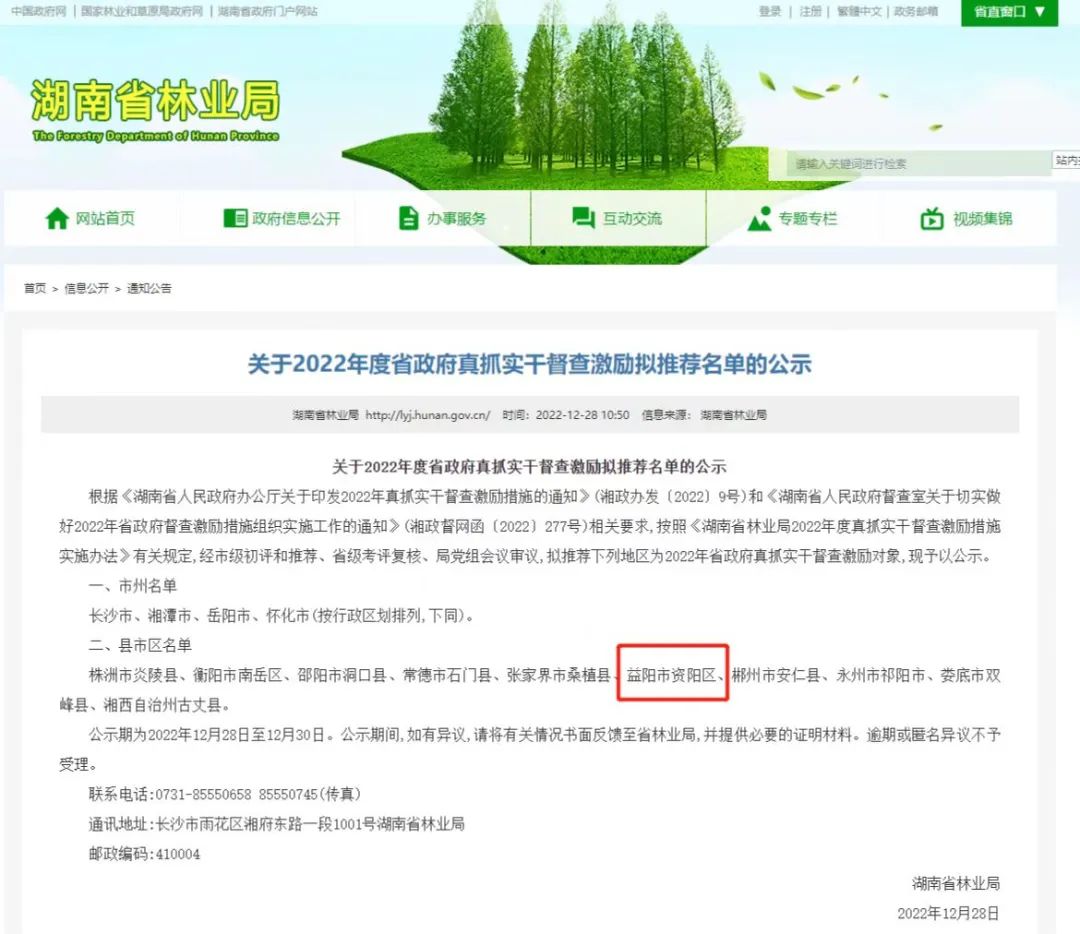Click the 视频集锦 TV icon
This screenshot has width=1080, height=934.
[x=932, y=218]
